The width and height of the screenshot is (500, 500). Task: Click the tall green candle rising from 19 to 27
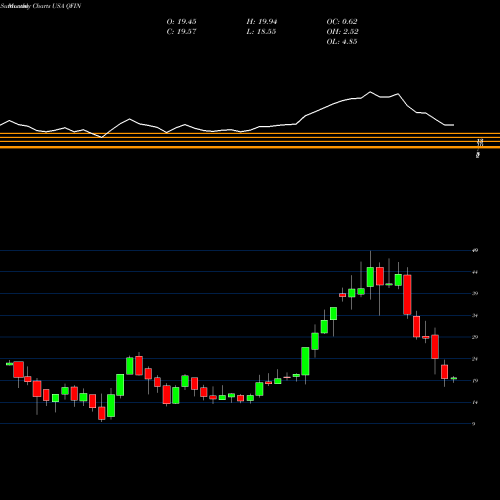coord(305,361)
